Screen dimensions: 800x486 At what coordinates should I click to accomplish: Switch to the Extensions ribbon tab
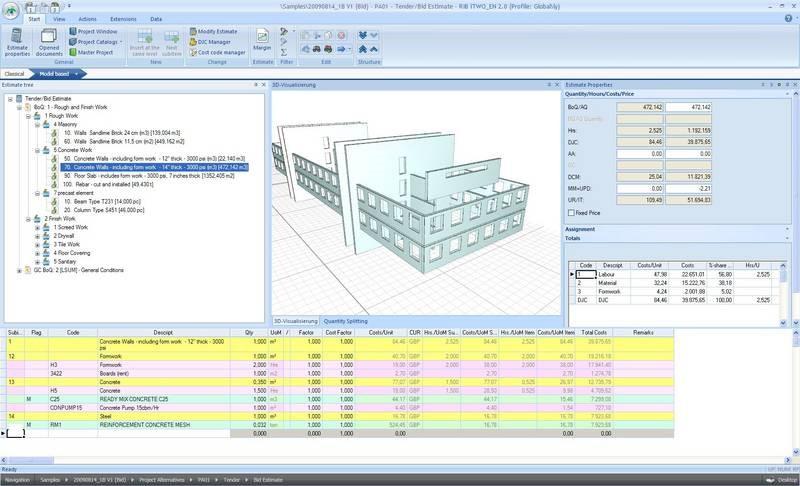click(123, 19)
